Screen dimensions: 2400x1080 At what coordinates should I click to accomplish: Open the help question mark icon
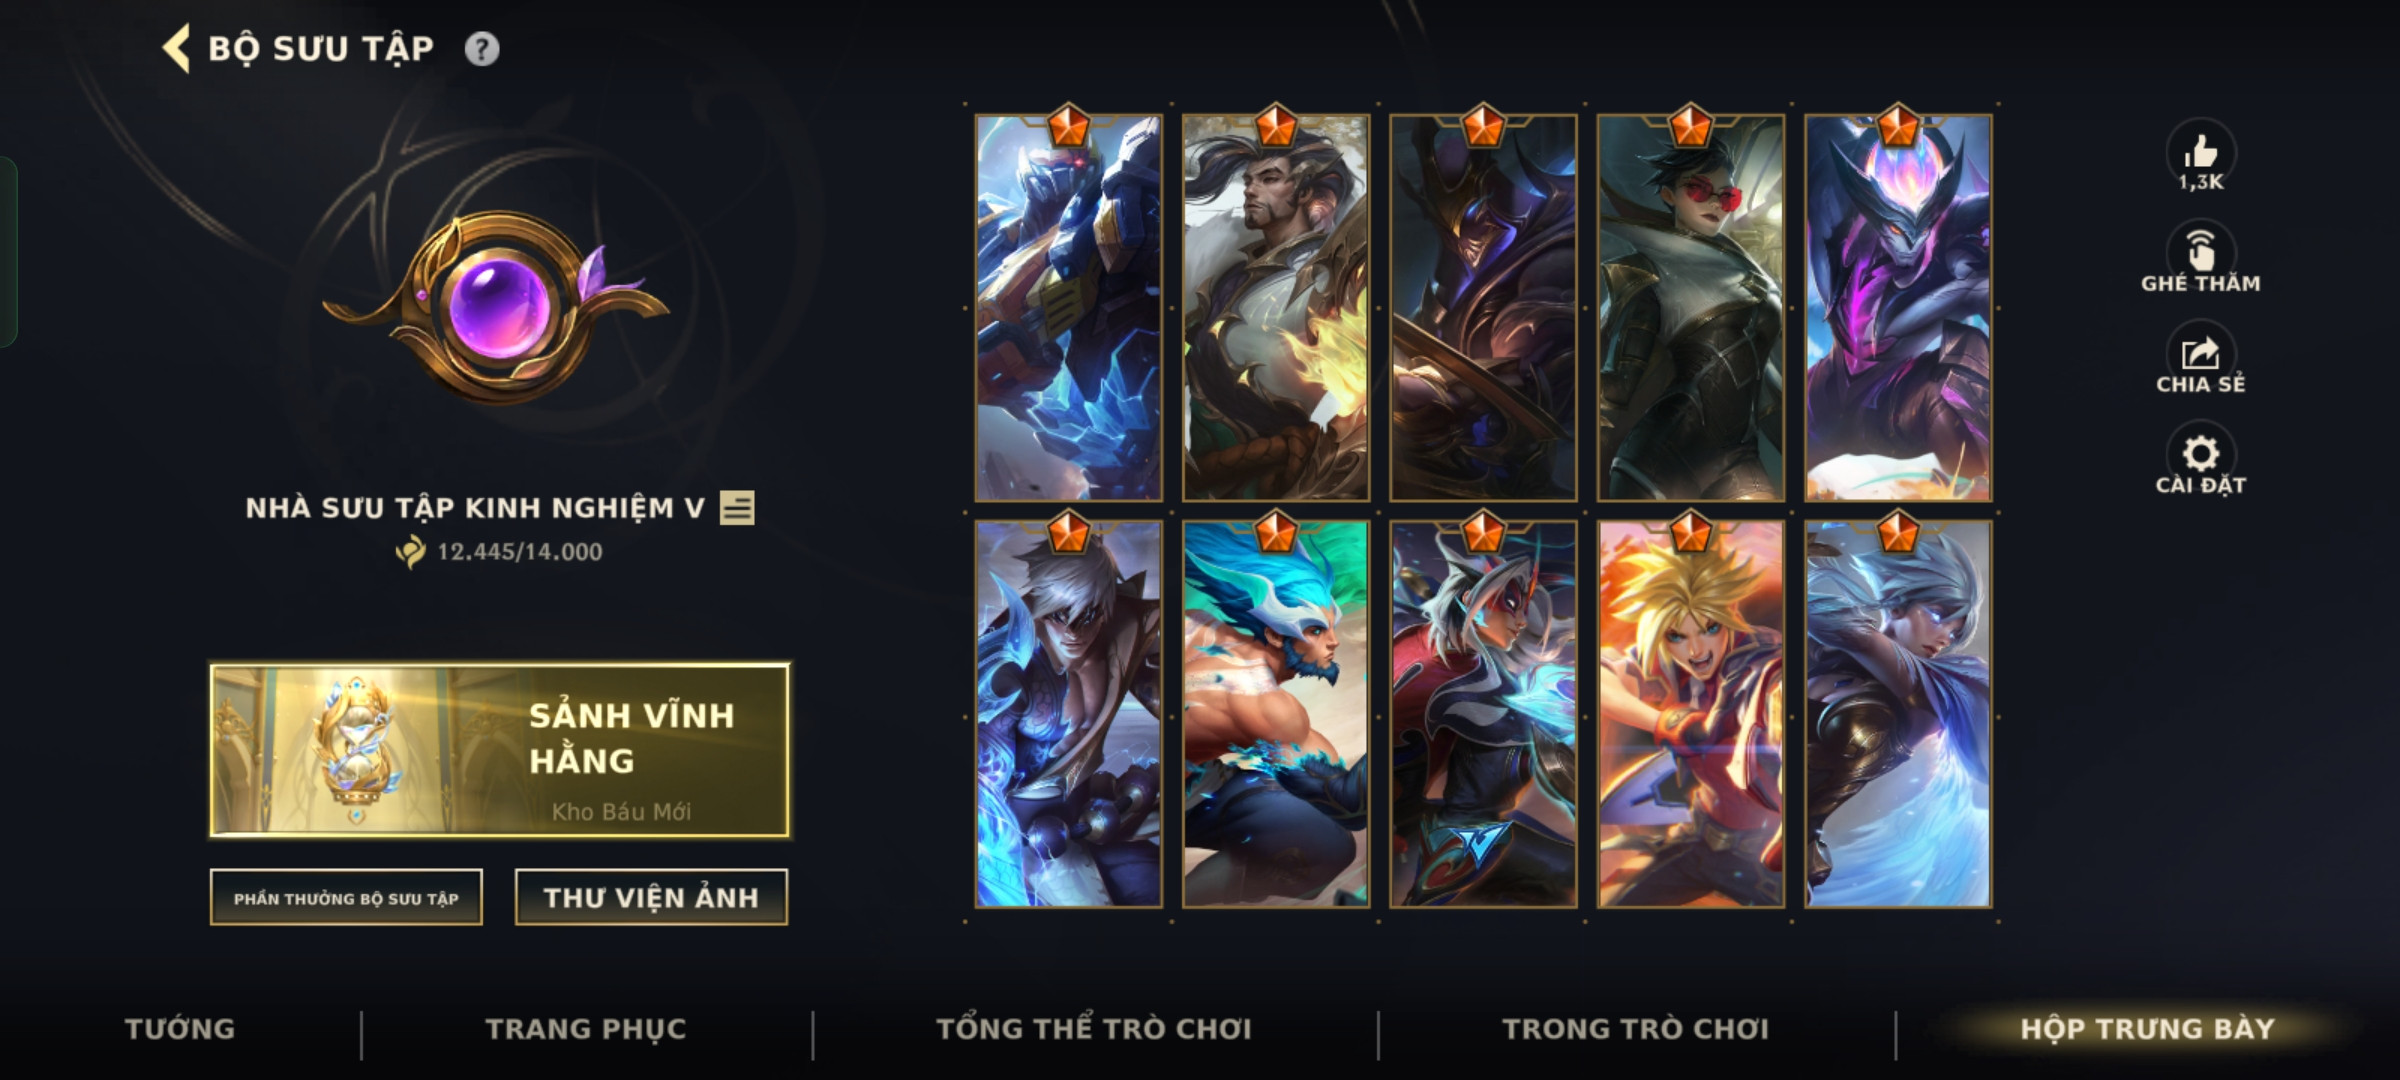click(x=482, y=49)
